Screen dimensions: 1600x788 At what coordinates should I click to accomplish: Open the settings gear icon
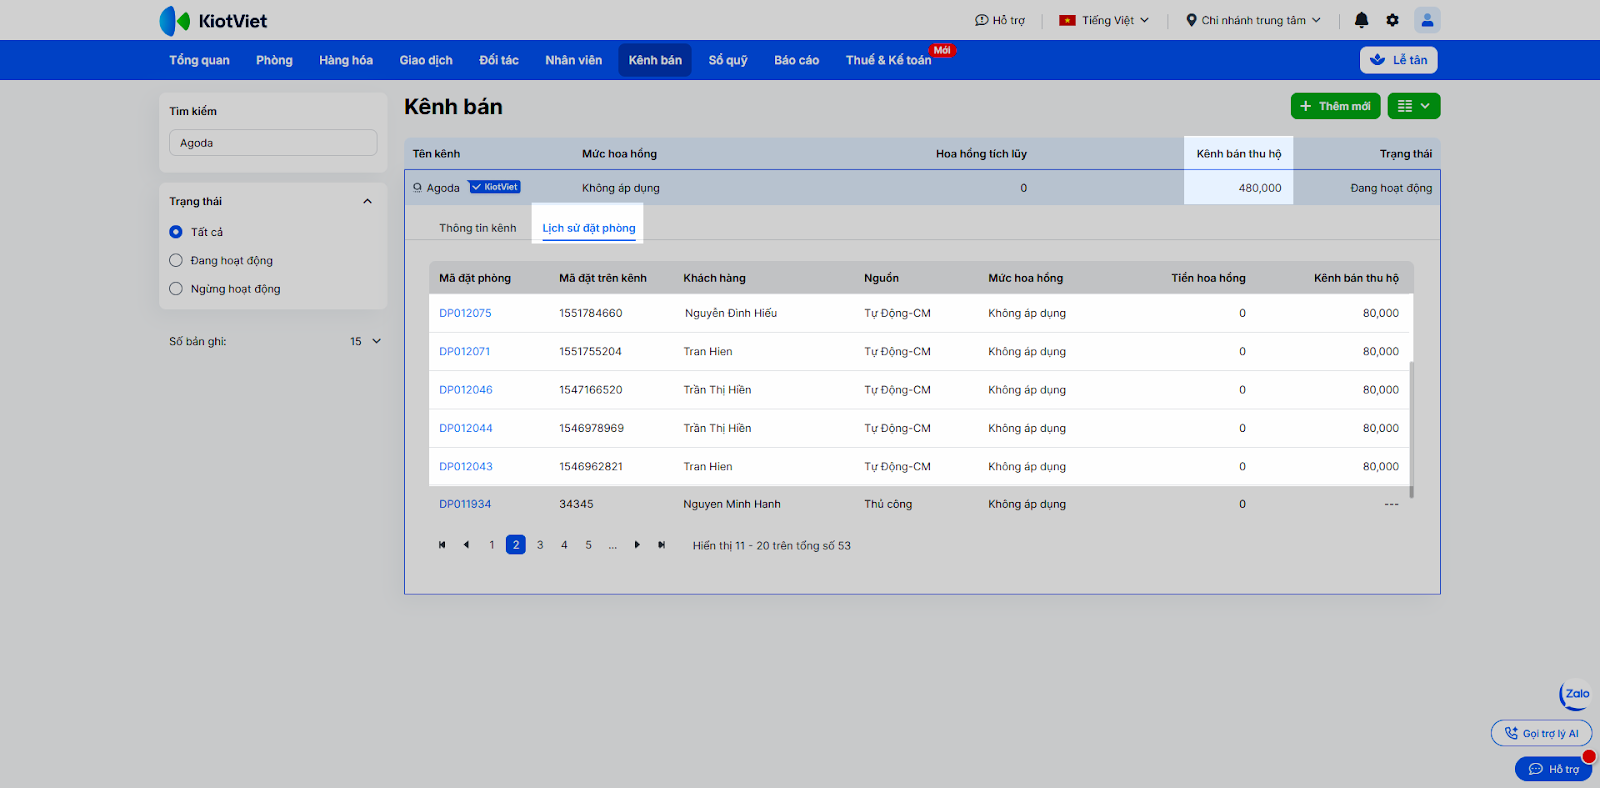click(x=1392, y=20)
